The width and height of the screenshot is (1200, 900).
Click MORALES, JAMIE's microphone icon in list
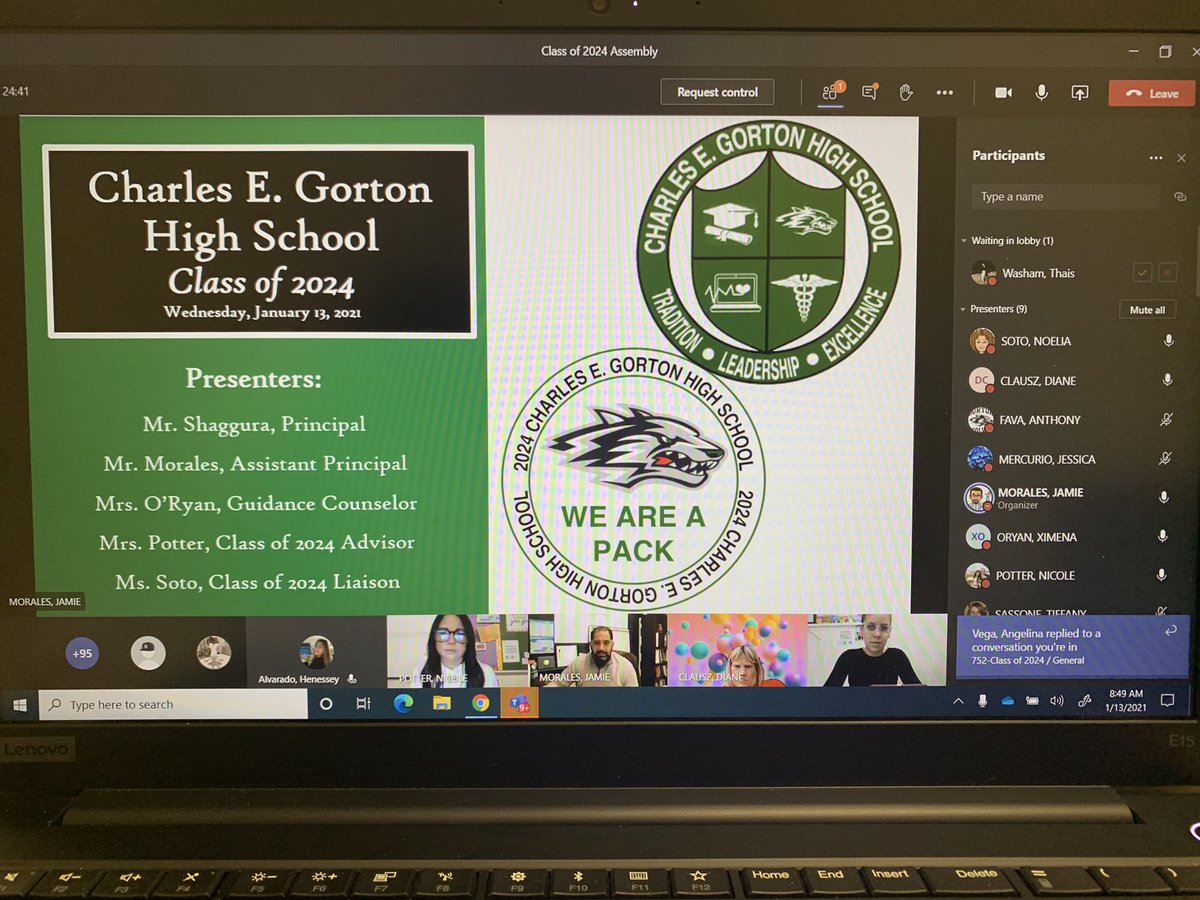(x=1164, y=497)
